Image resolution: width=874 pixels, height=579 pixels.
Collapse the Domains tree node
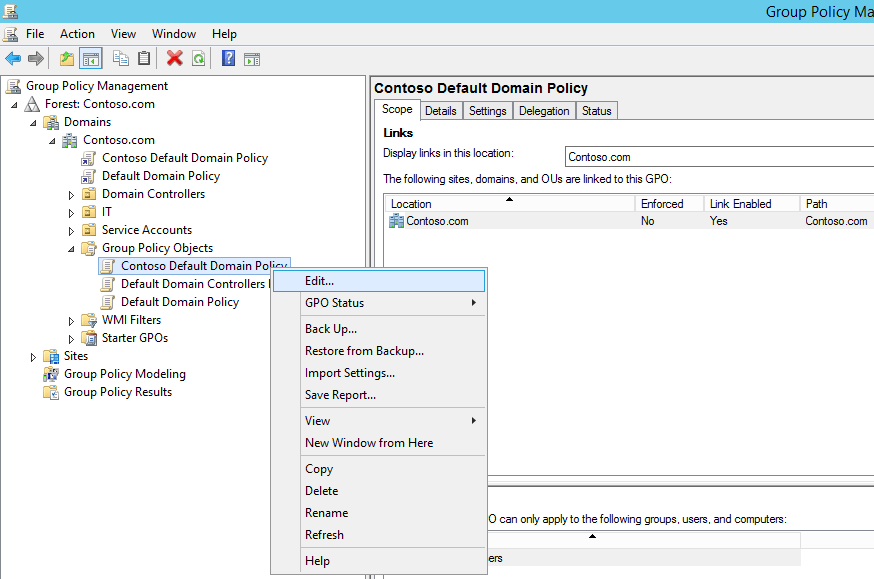pyautogui.click(x=33, y=123)
